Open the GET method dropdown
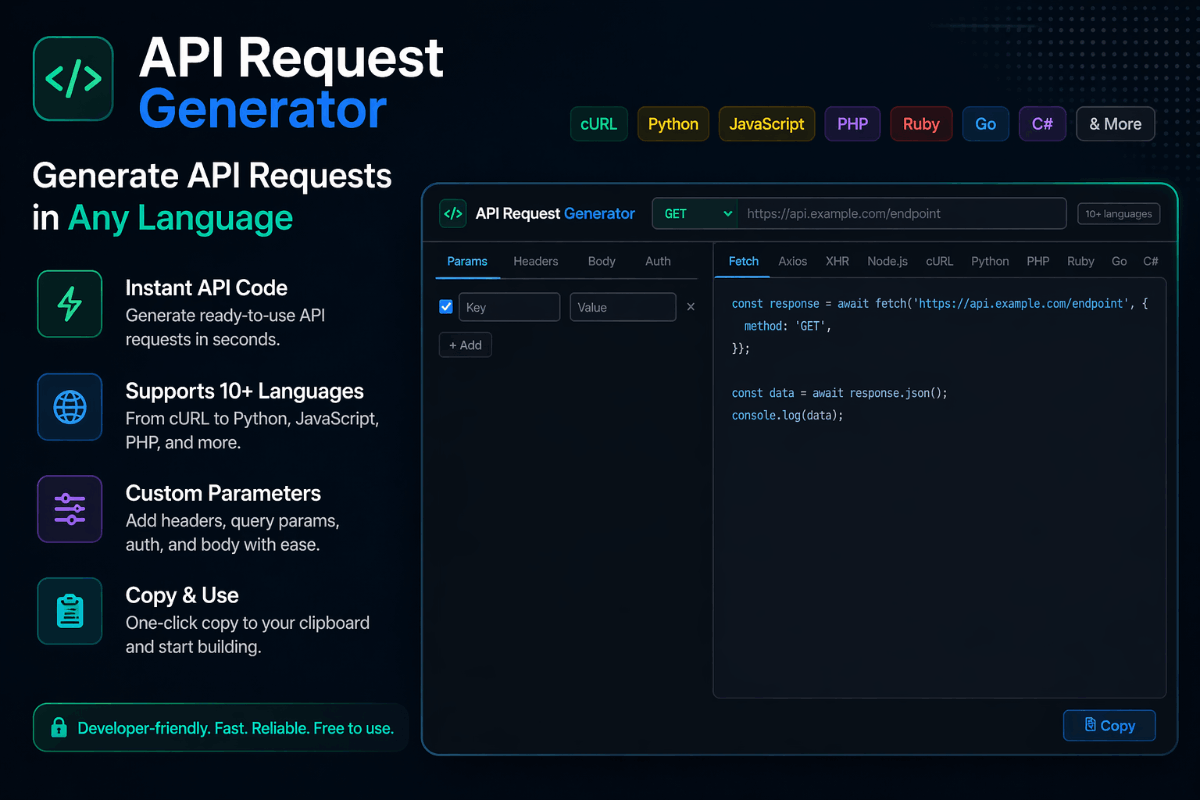This screenshot has width=1200, height=800. point(695,213)
